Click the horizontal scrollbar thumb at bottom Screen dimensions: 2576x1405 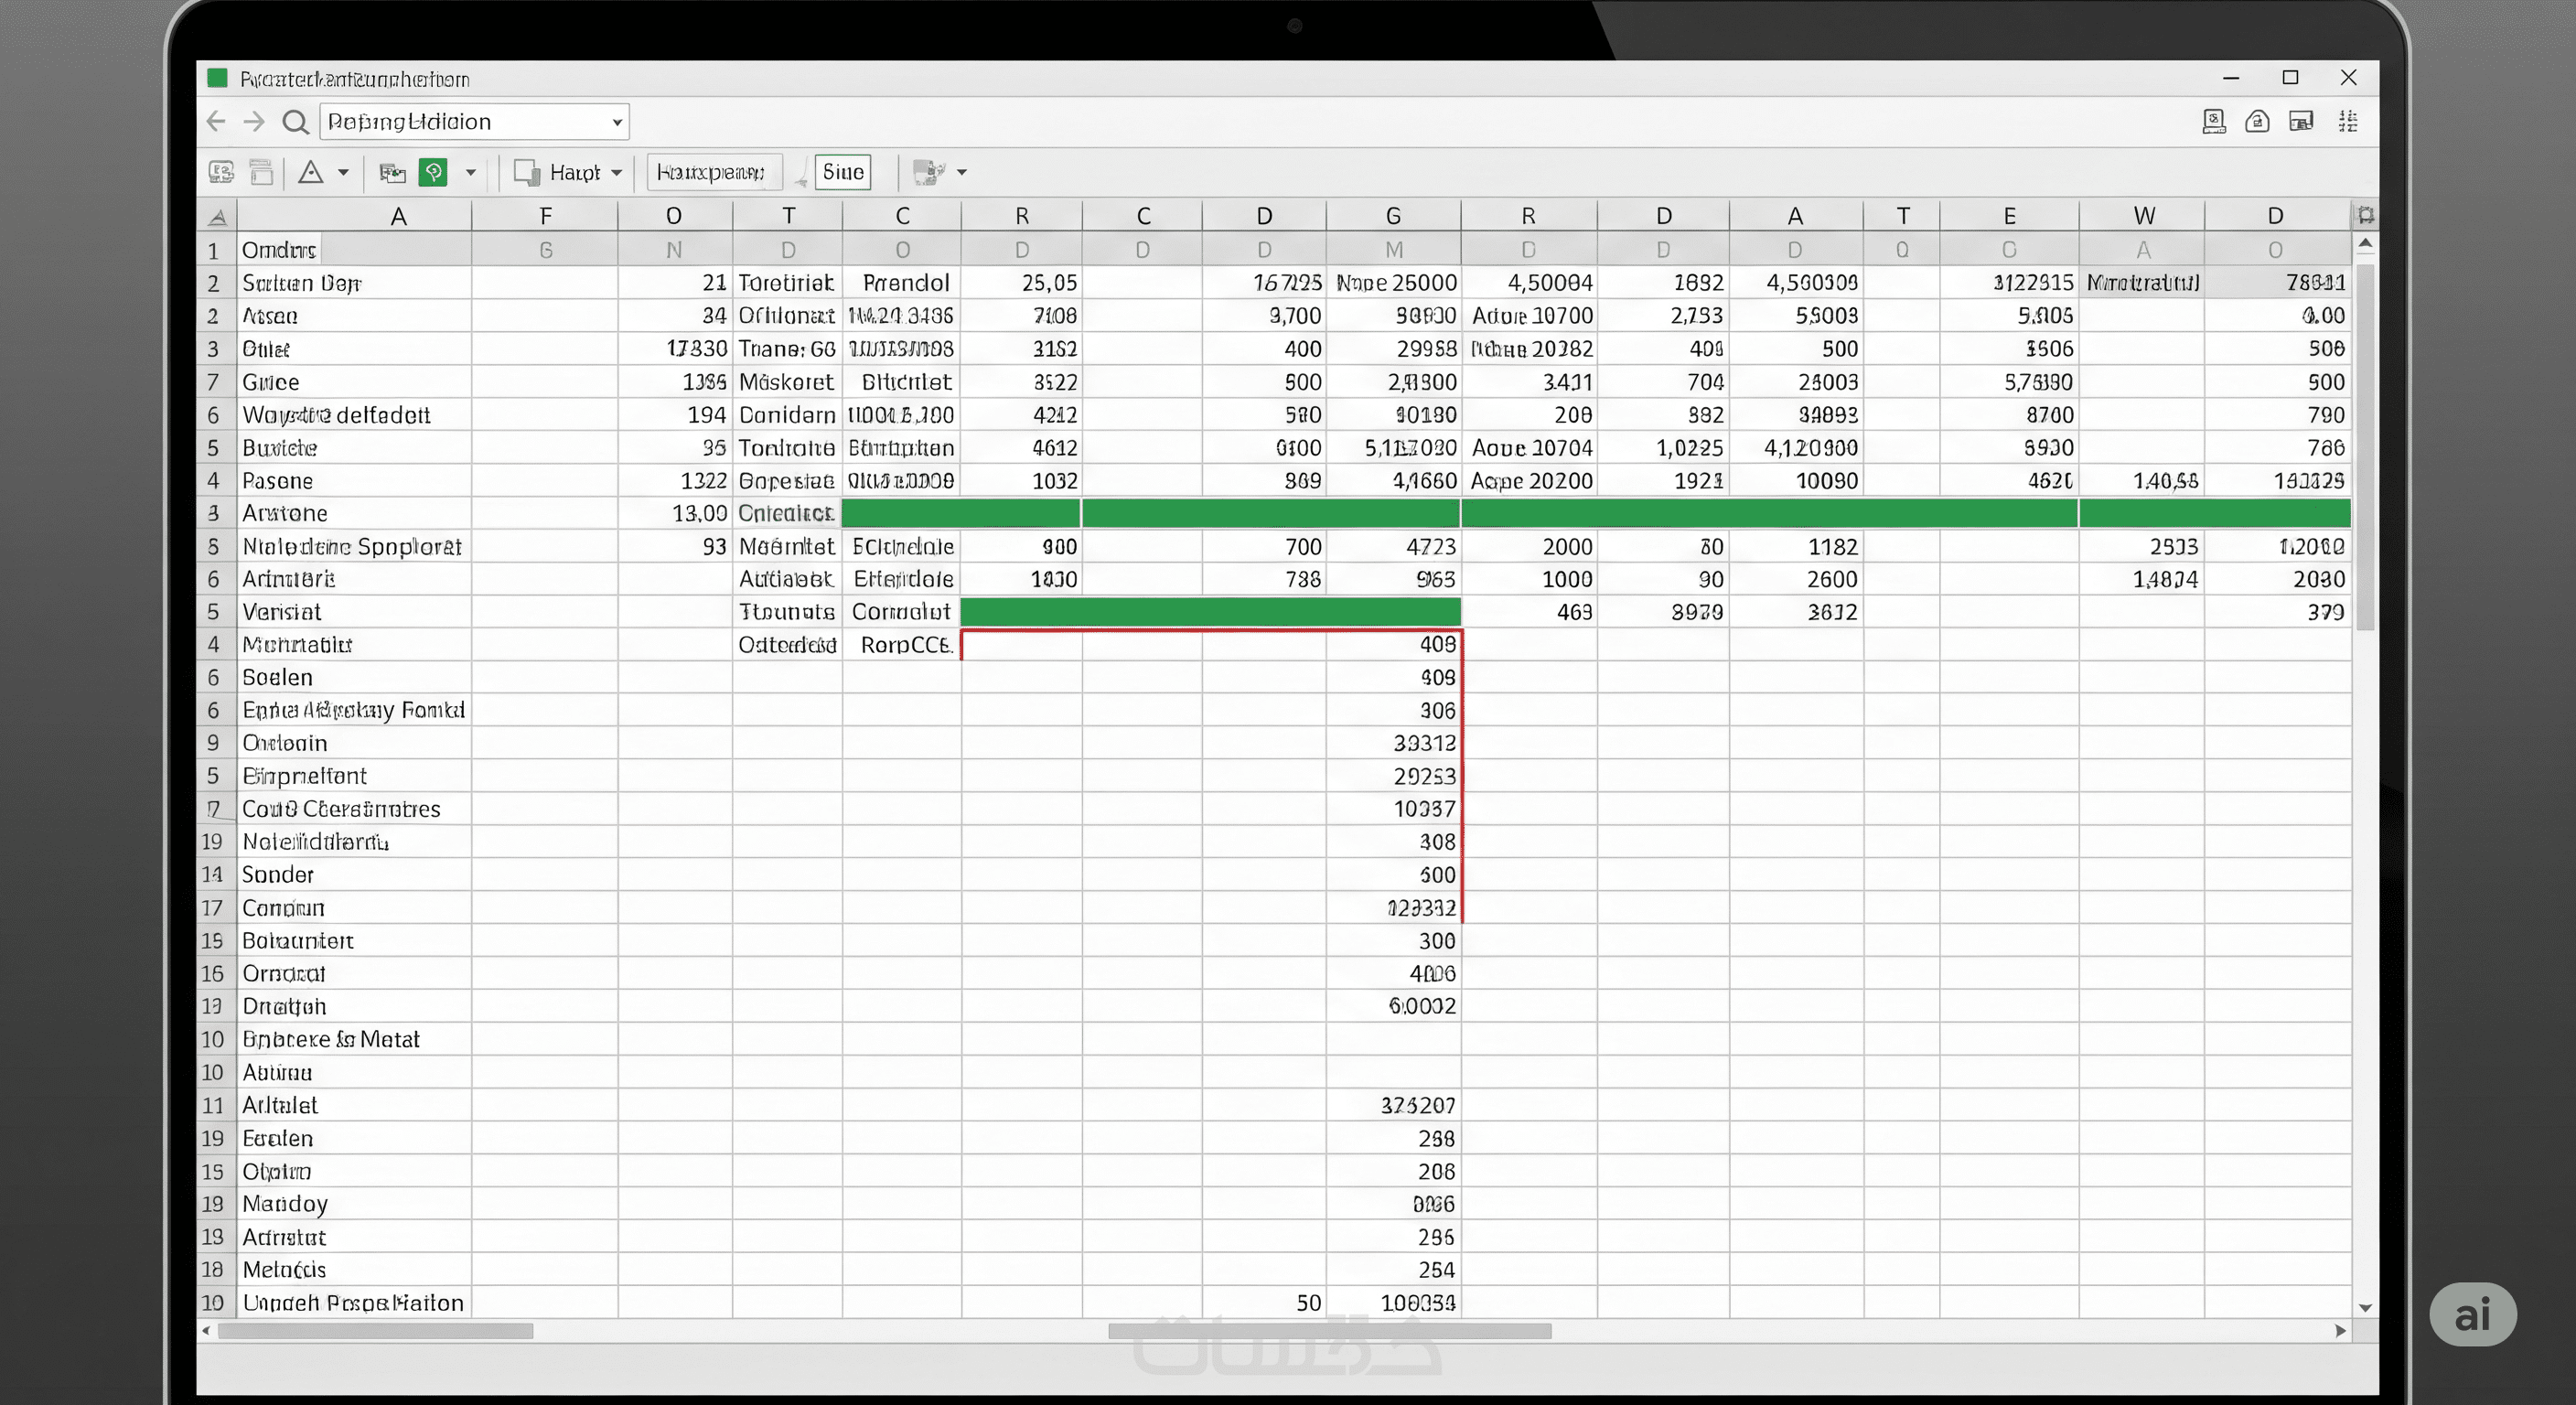coord(1329,1331)
